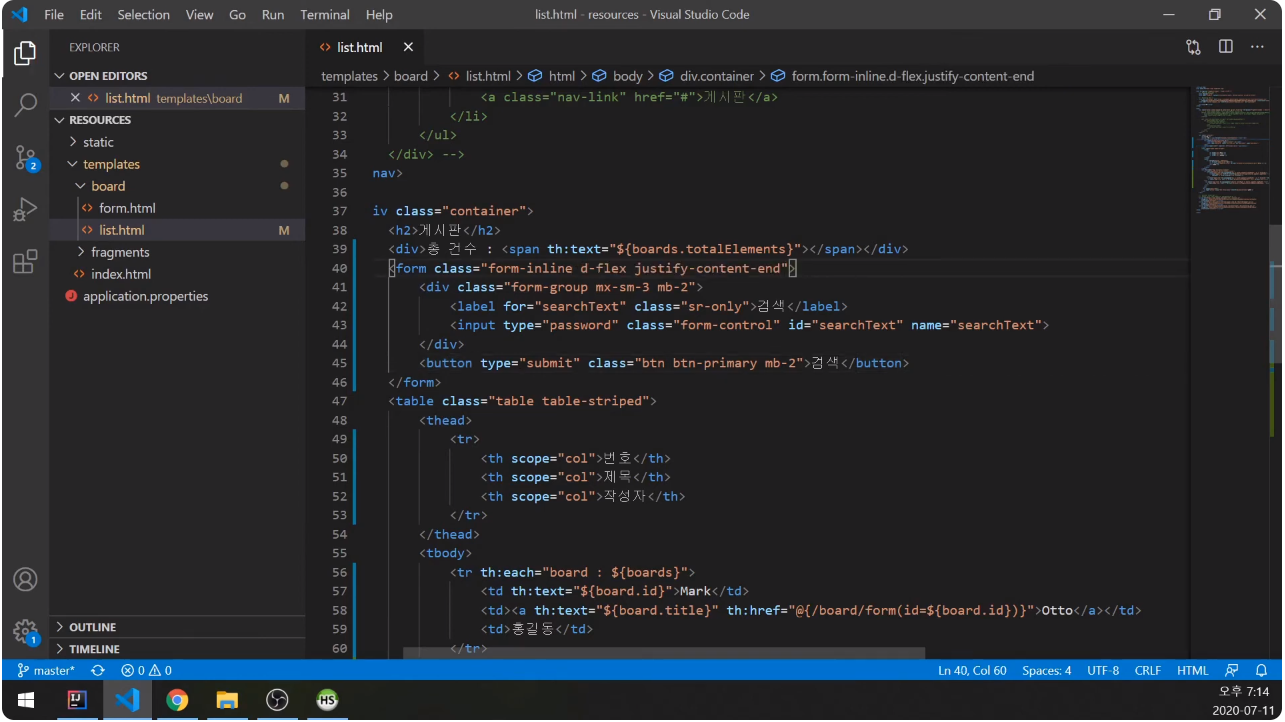Open the HS app on the taskbar
This screenshot has width=1285, height=722.
coord(327,700)
